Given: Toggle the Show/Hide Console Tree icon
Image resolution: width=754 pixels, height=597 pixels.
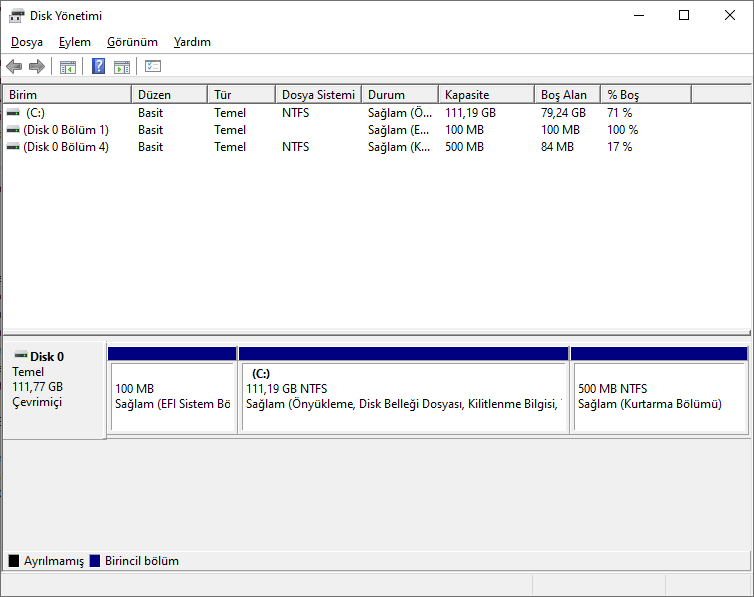Looking at the screenshot, I should click(68, 67).
